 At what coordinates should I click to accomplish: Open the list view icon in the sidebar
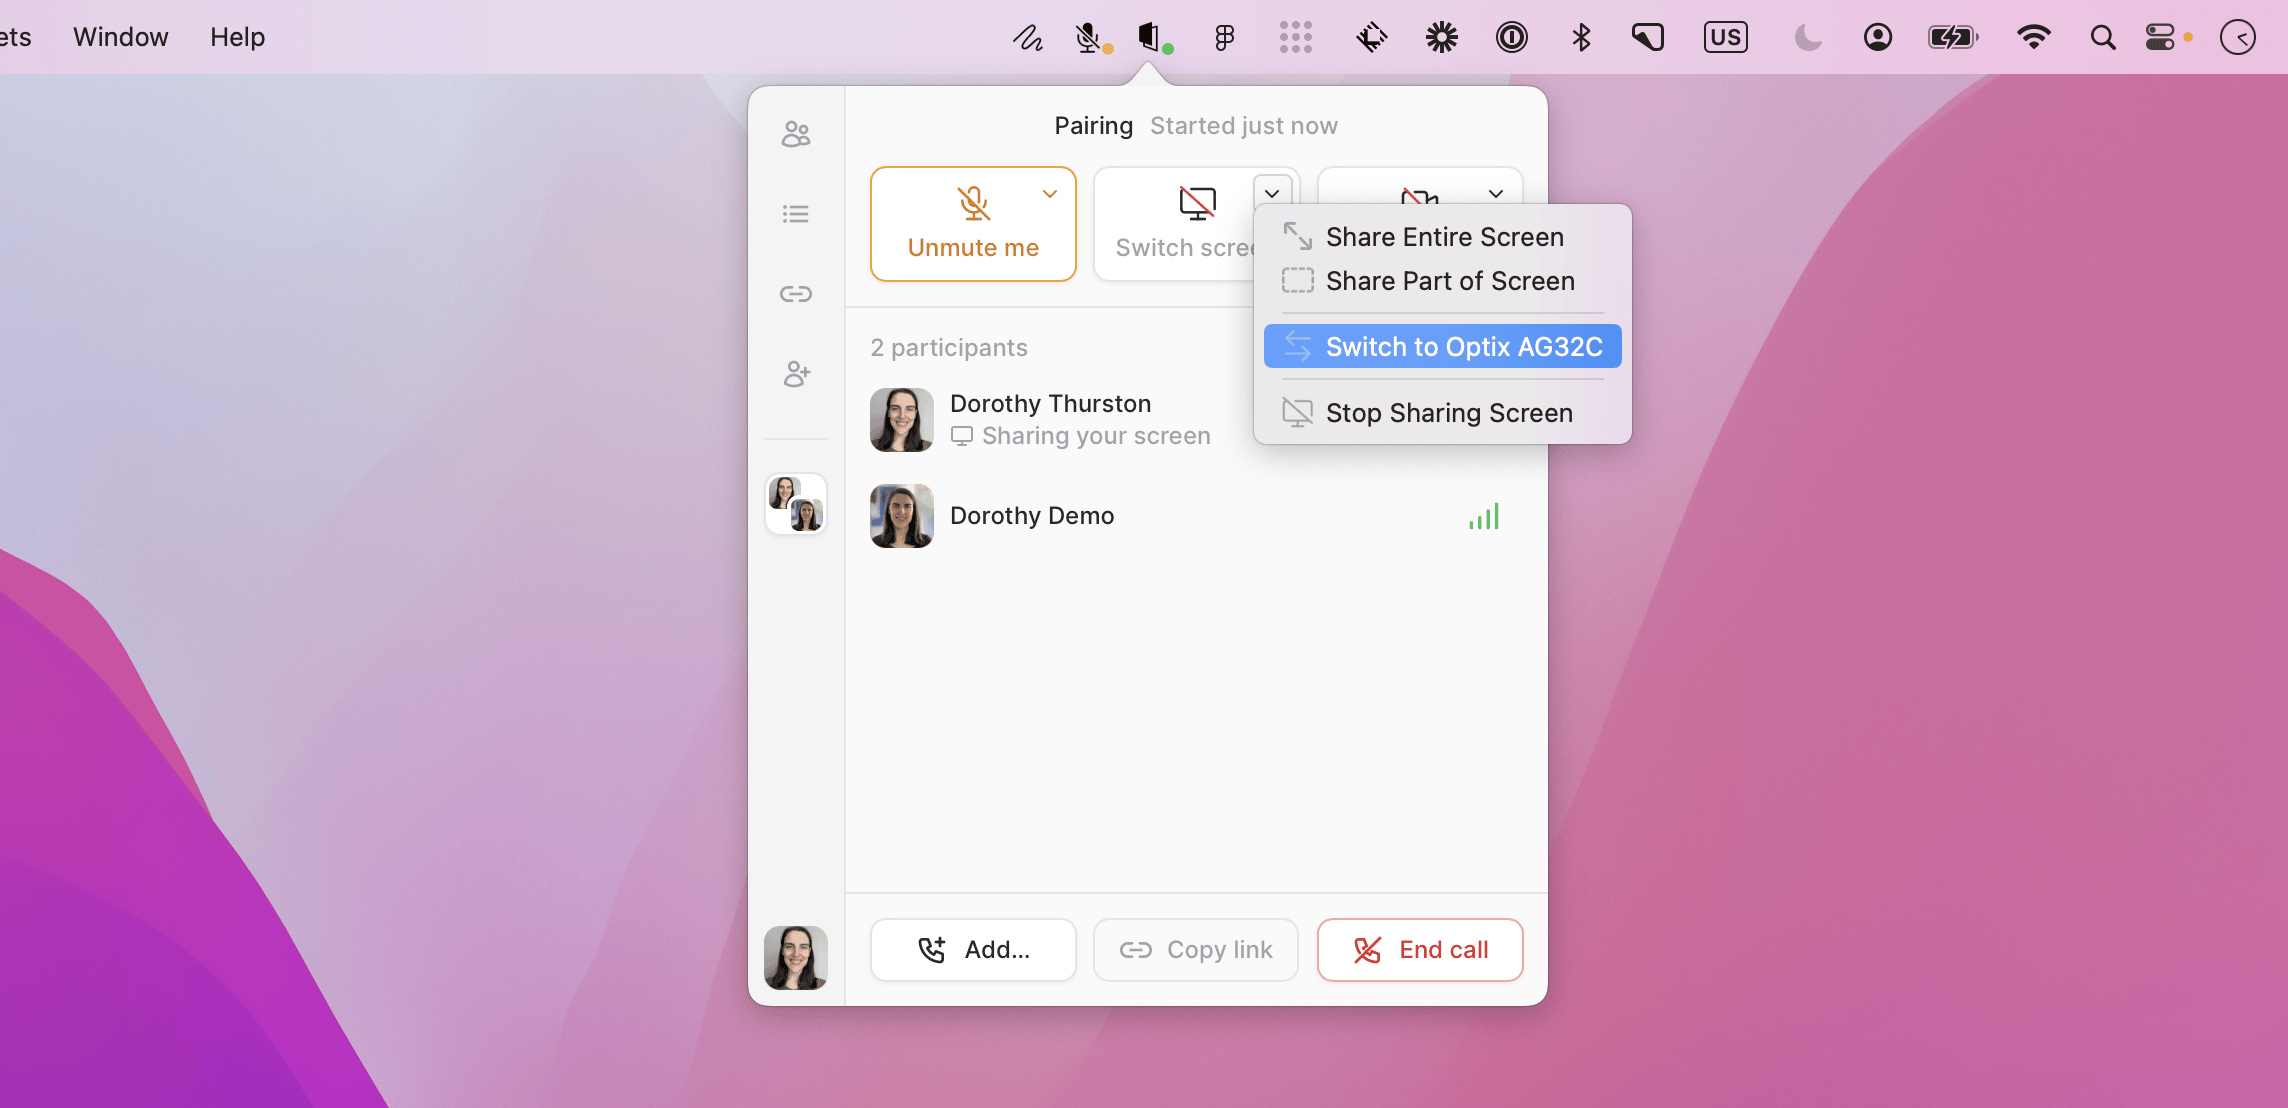tap(796, 214)
